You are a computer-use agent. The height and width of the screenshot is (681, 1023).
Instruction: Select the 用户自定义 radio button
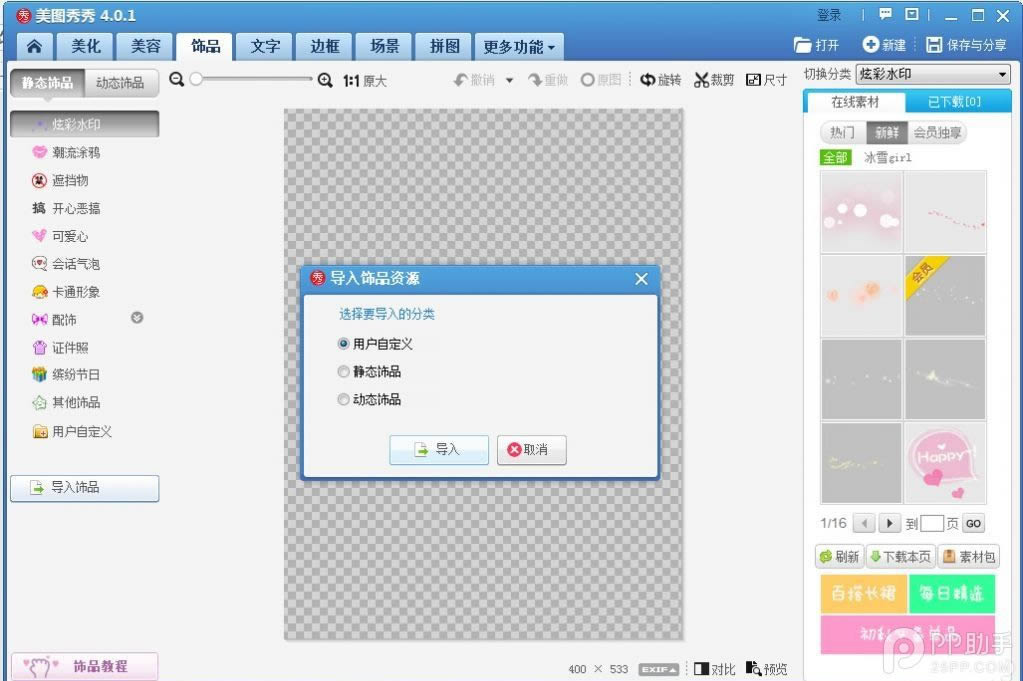pyautogui.click(x=343, y=344)
